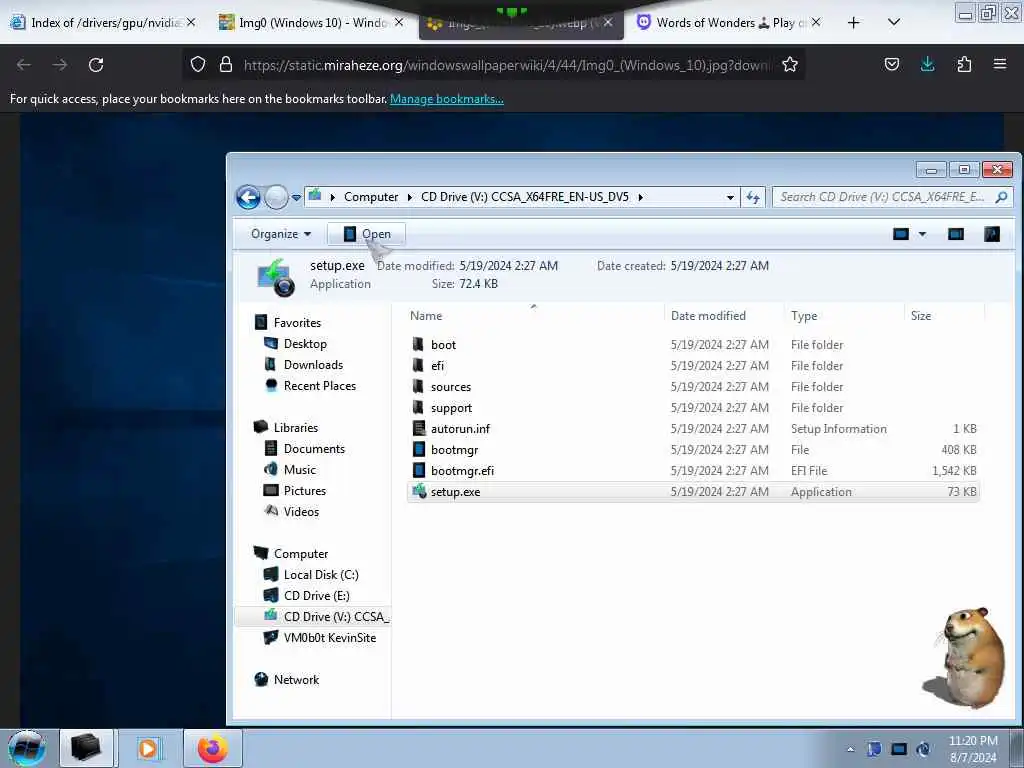Open the Windows Start menu orb

26,748
